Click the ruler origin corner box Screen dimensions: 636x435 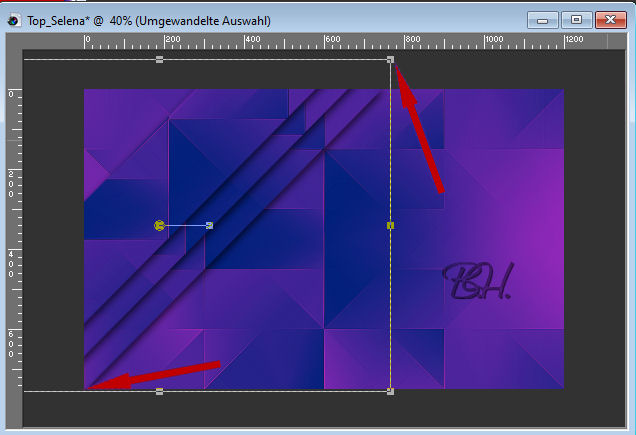pos(12,41)
